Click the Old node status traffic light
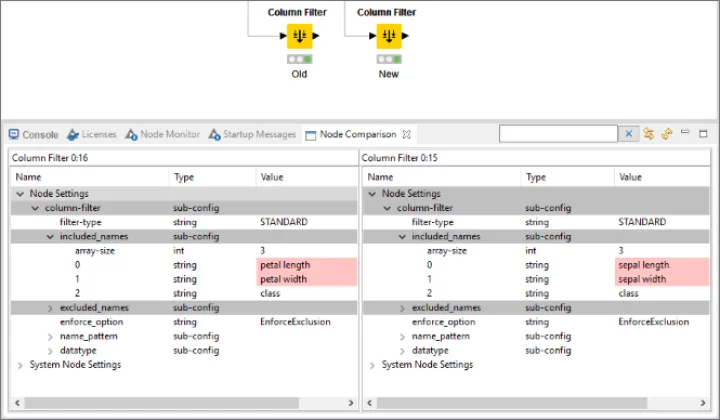This screenshot has width=720, height=420. click(x=299, y=60)
